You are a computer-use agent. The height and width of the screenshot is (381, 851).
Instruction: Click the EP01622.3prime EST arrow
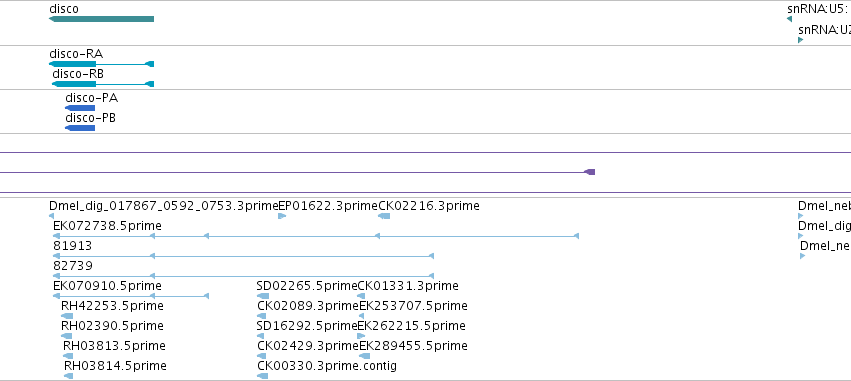coord(282,216)
